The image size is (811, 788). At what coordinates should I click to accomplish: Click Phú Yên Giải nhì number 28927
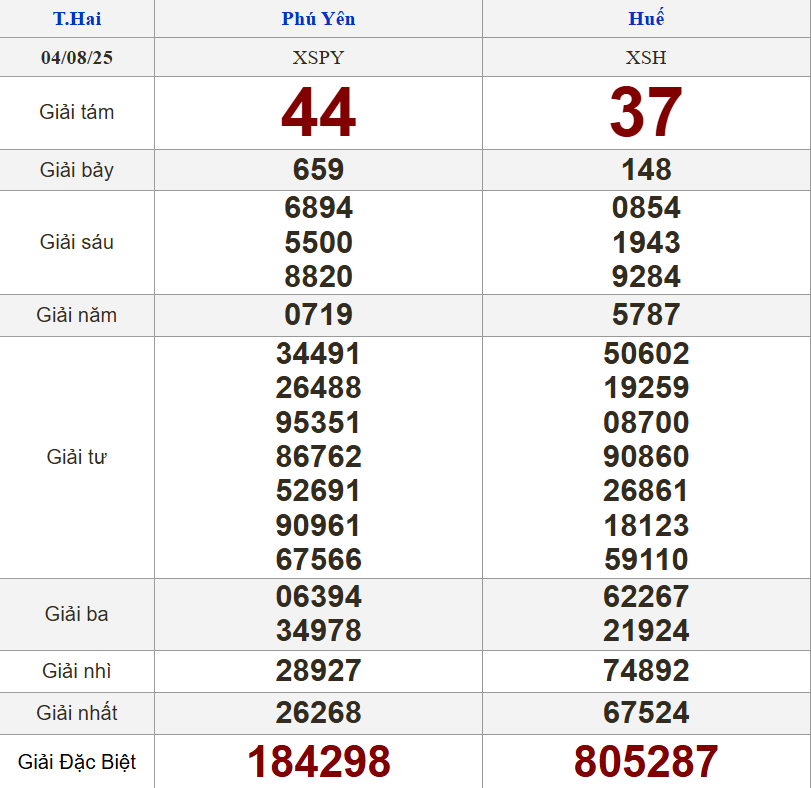click(318, 671)
